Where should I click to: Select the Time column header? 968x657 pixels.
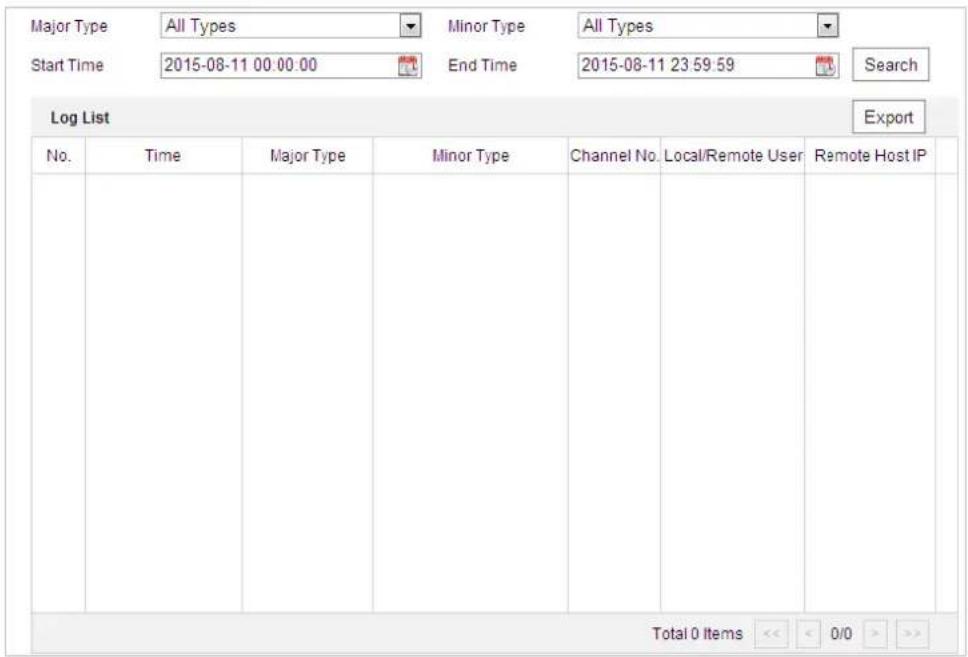coord(163,156)
